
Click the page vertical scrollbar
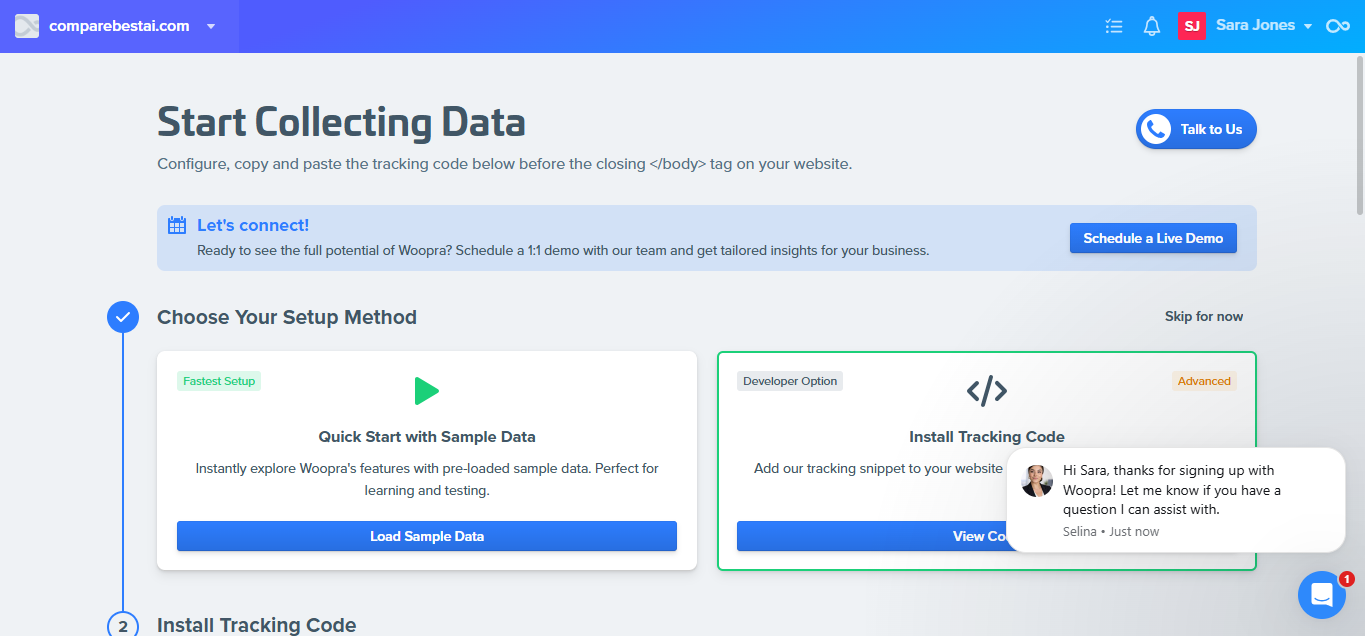1360,134
